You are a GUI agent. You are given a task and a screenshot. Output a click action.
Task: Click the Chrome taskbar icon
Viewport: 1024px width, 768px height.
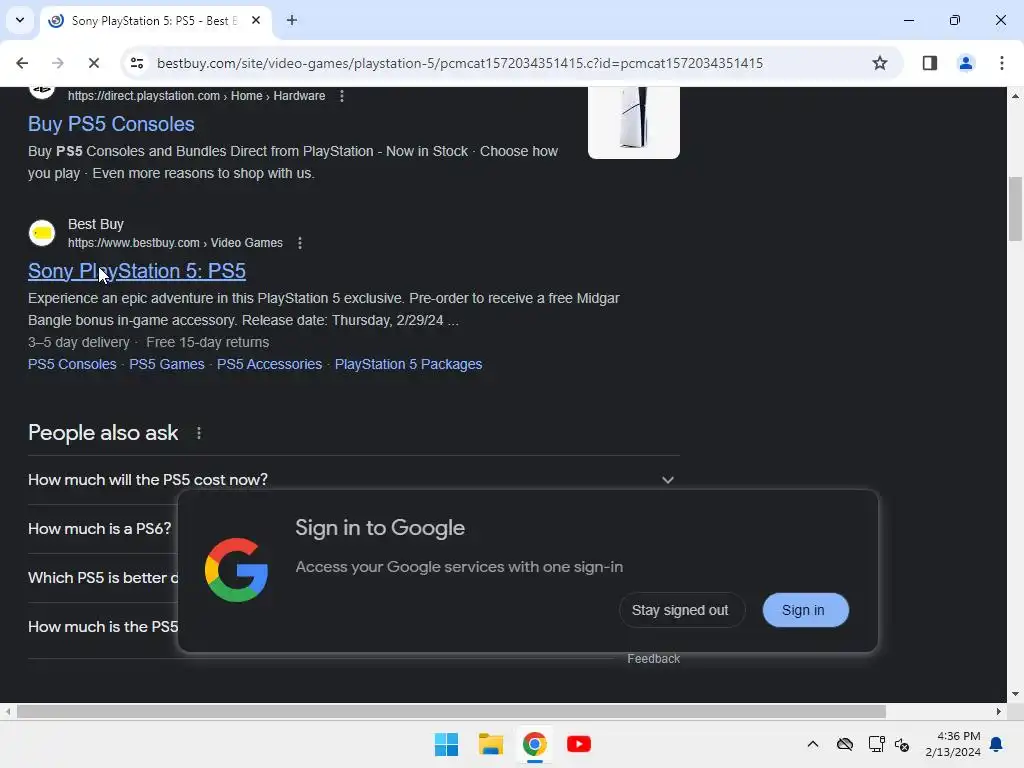534,744
